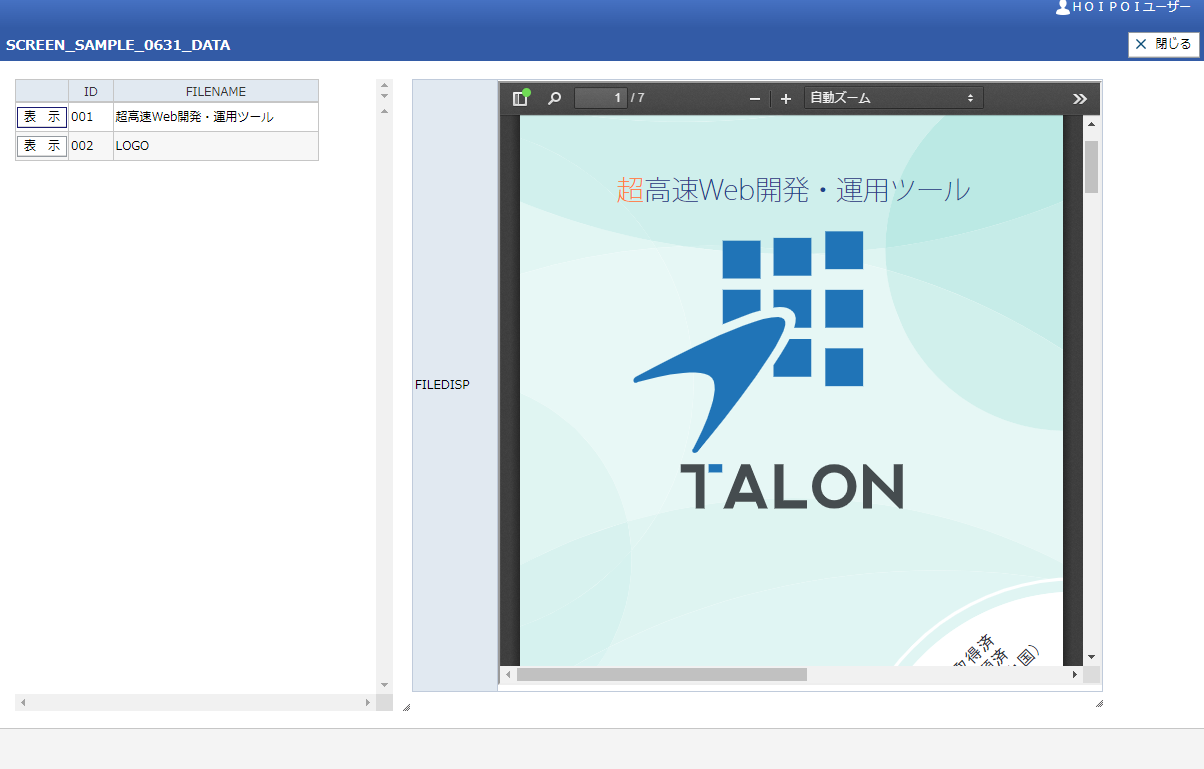Click the table list scroll-down arrow
The width and height of the screenshot is (1204, 769).
coord(384,685)
